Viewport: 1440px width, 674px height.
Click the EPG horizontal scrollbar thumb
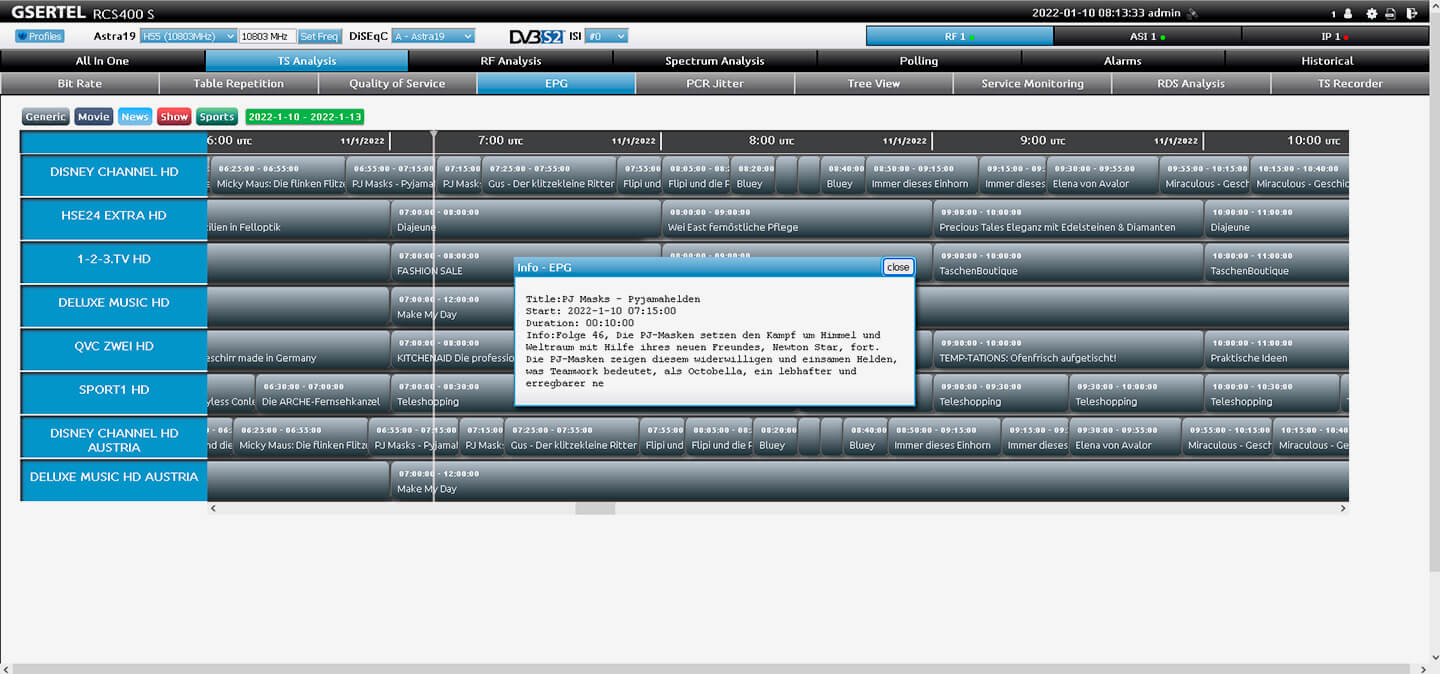[595, 509]
